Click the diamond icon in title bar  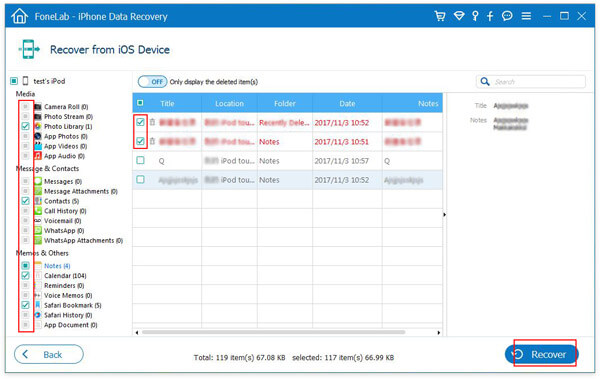click(458, 16)
